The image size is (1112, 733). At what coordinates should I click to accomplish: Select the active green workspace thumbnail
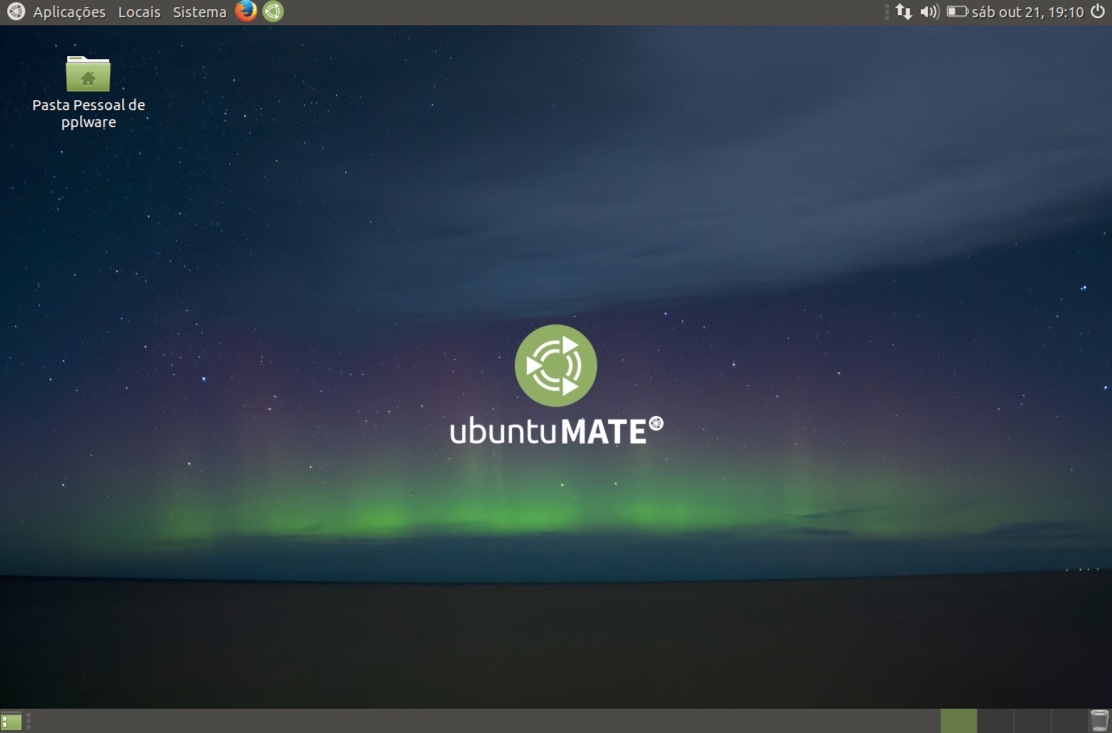[x=958, y=719]
